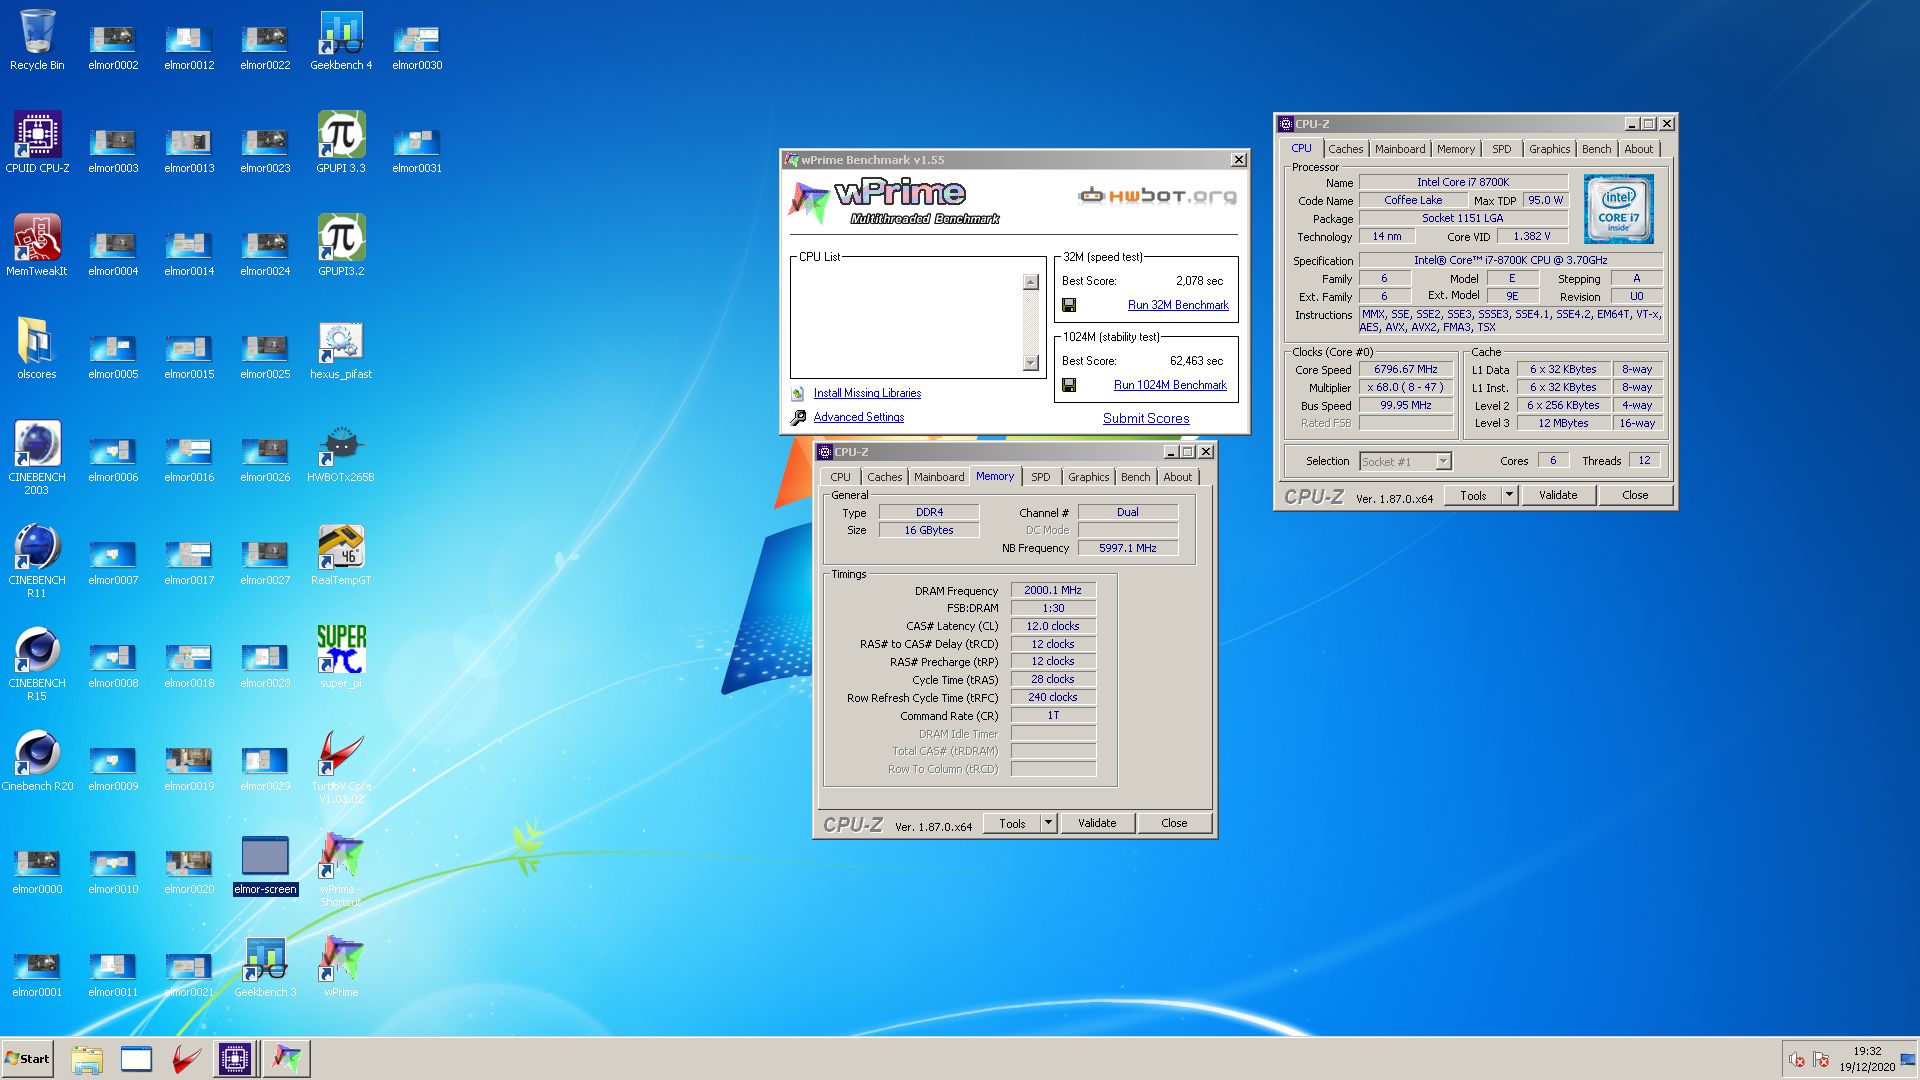Launch super_pi desktop shortcut
Viewport: 1920px width, 1080px height.
coord(341,657)
